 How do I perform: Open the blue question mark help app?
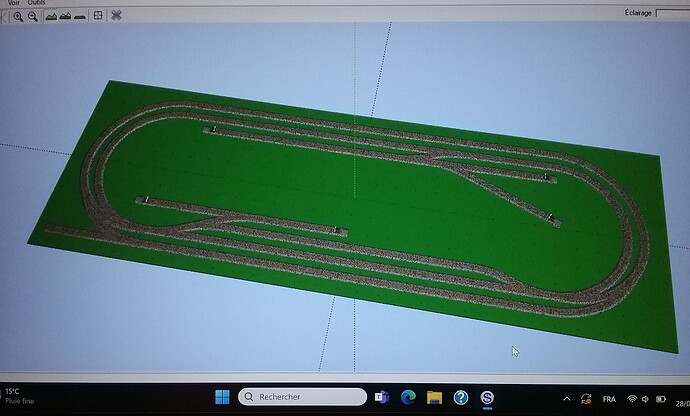coord(461,398)
